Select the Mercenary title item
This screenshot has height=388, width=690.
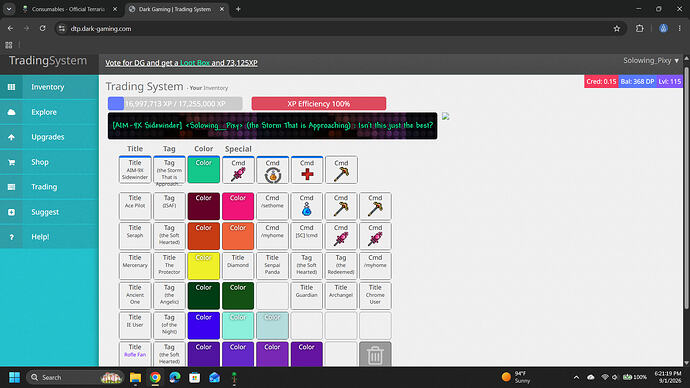[135, 266]
